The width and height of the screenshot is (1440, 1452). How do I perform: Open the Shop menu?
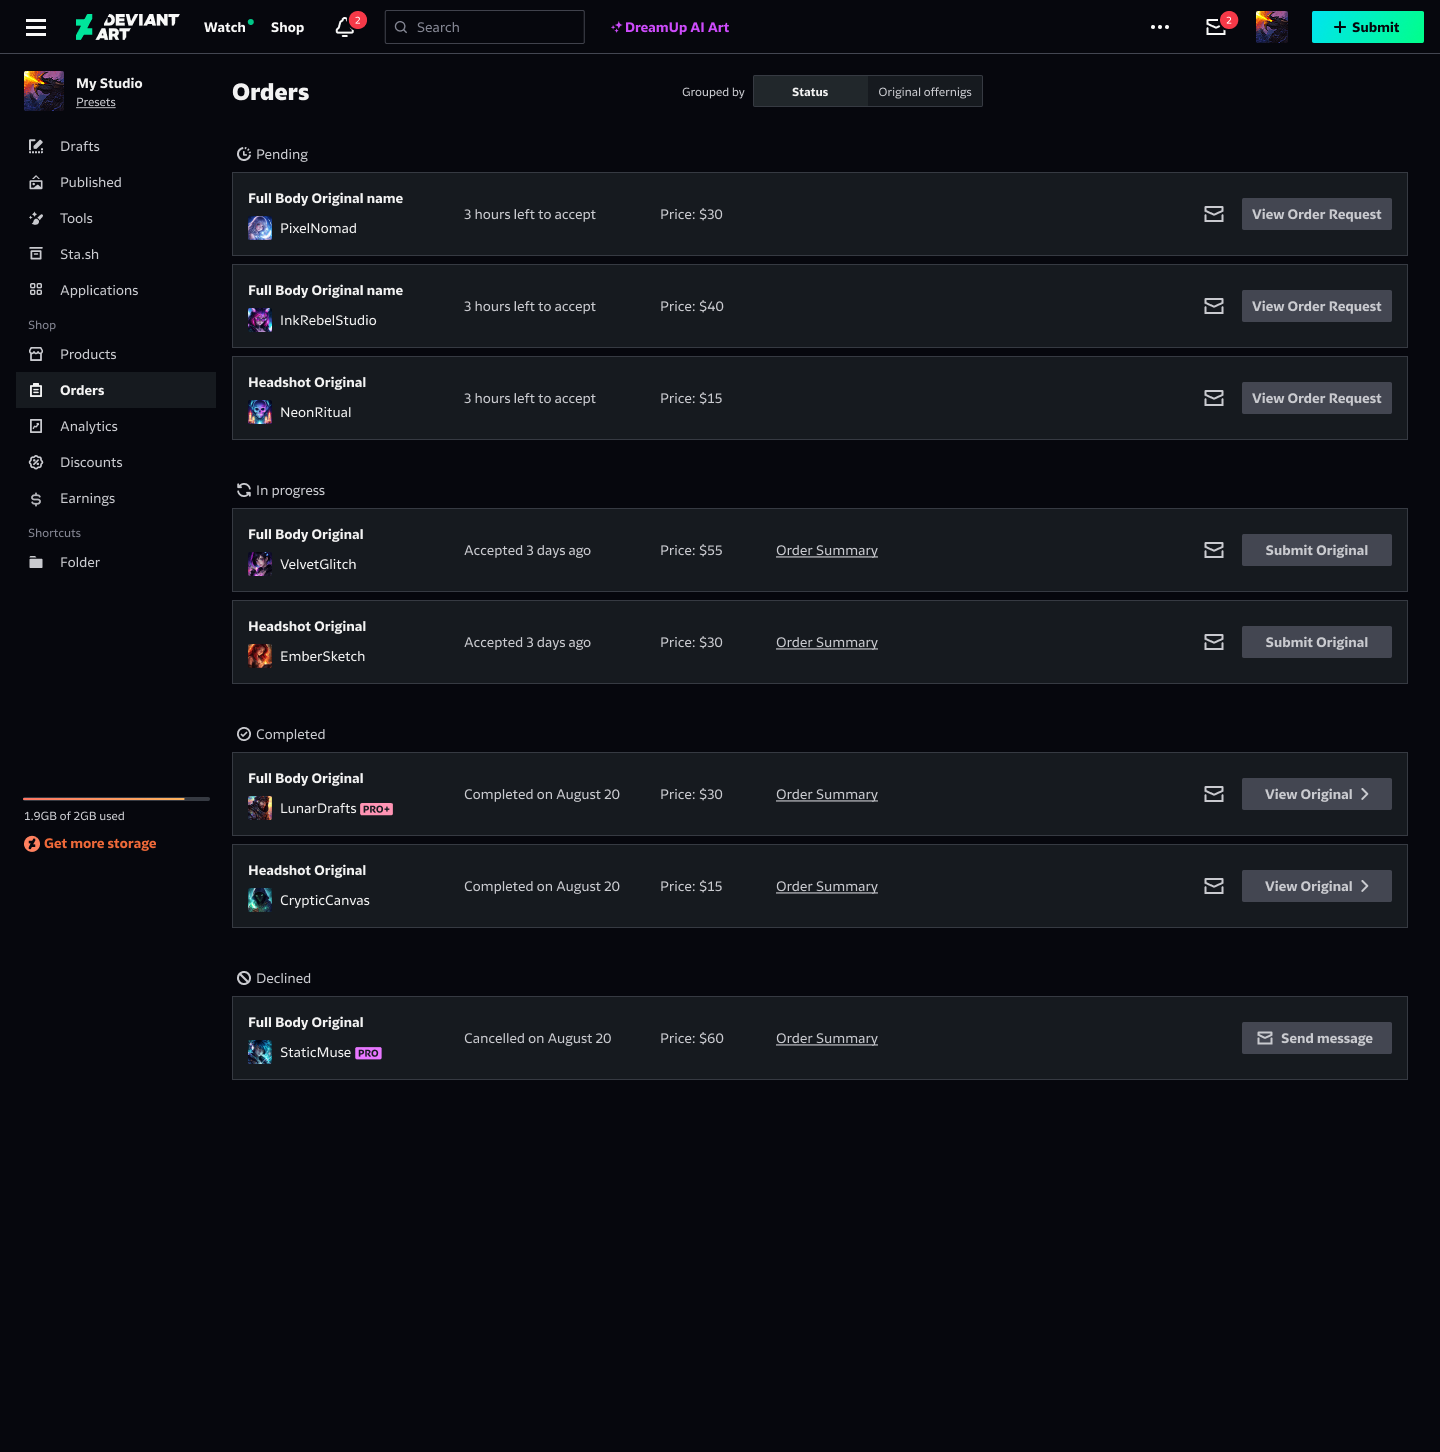(x=287, y=27)
